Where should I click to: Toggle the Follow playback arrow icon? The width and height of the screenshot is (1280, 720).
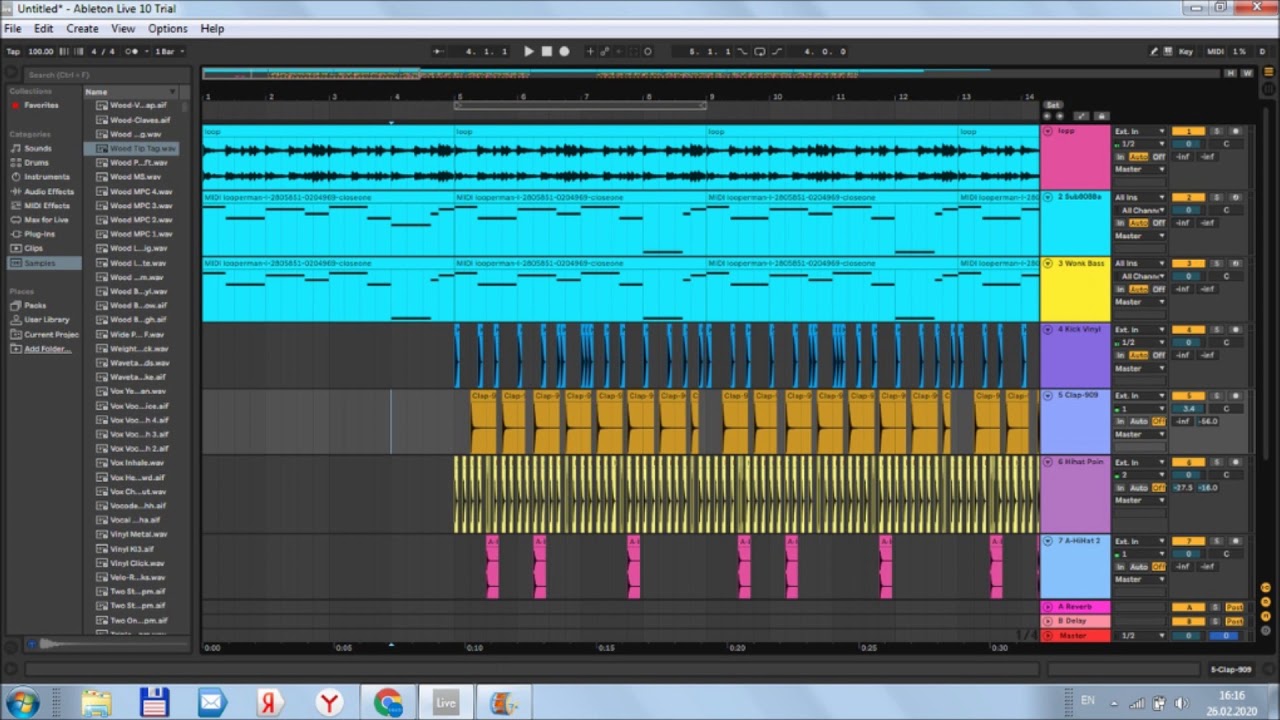438,51
